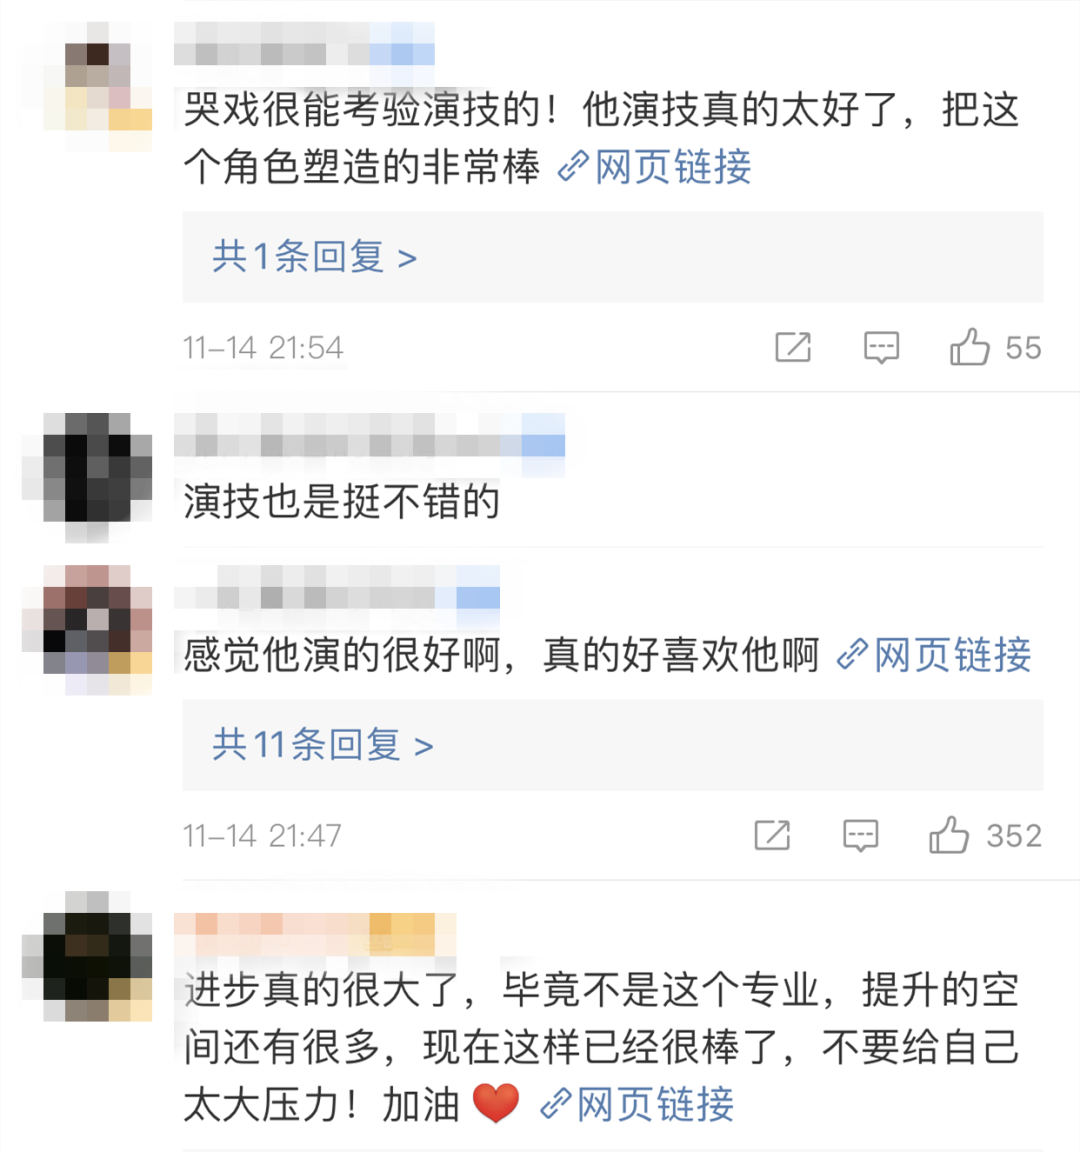Open reply icon on 21:54 comment
This screenshot has width=1080, height=1152.
881,348
